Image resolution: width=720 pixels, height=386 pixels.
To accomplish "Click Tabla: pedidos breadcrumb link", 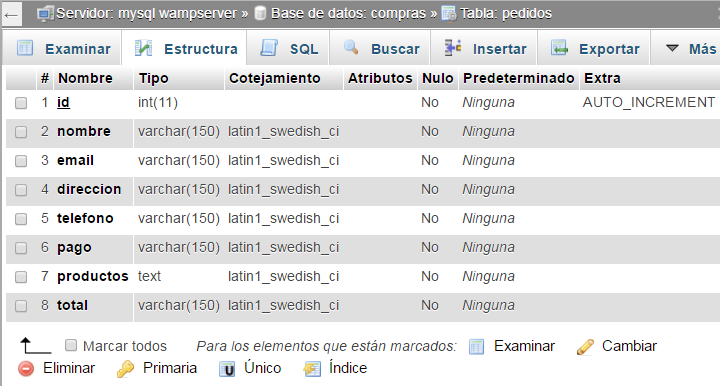I will (x=506, y=14).
